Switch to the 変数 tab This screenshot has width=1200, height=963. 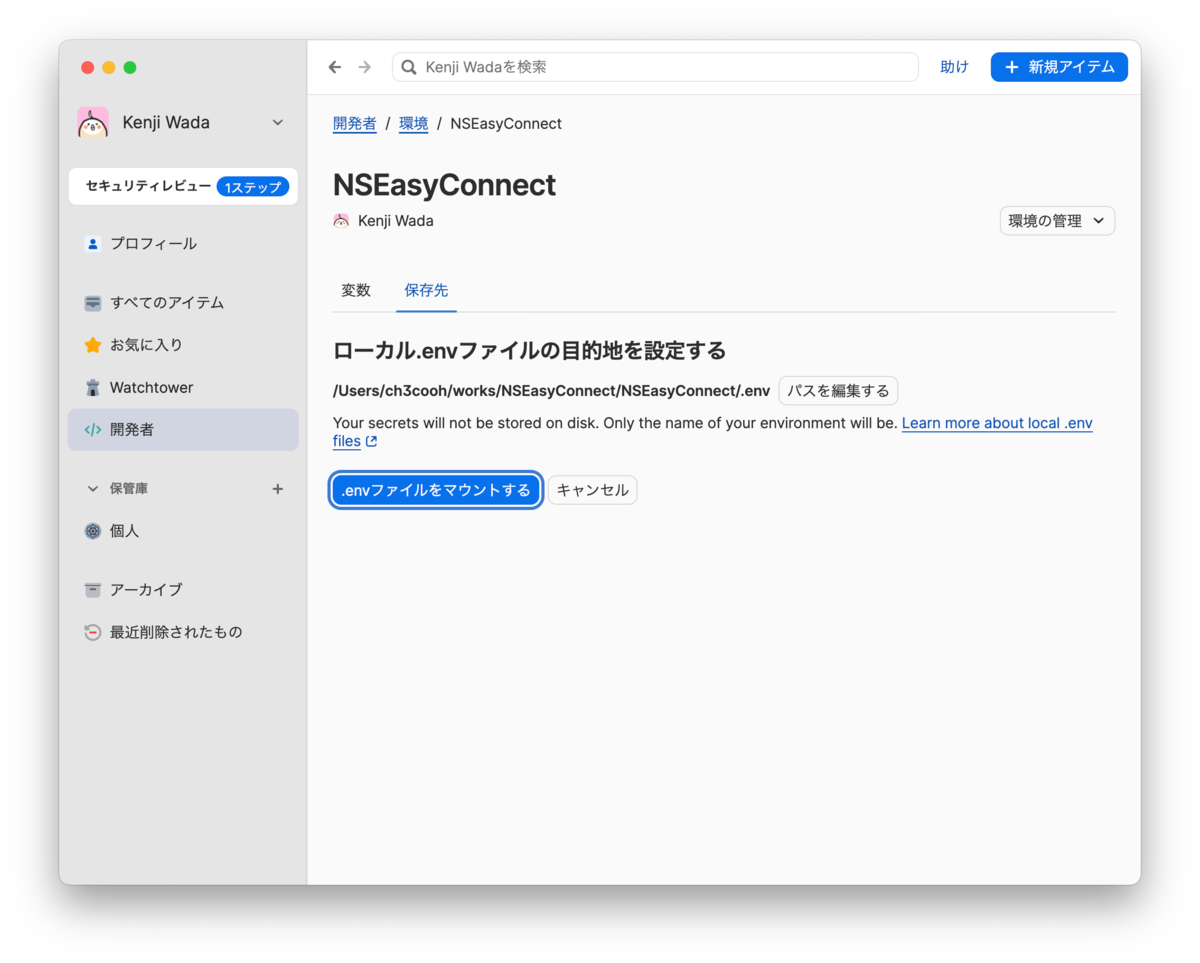click(x=356, y=290)
